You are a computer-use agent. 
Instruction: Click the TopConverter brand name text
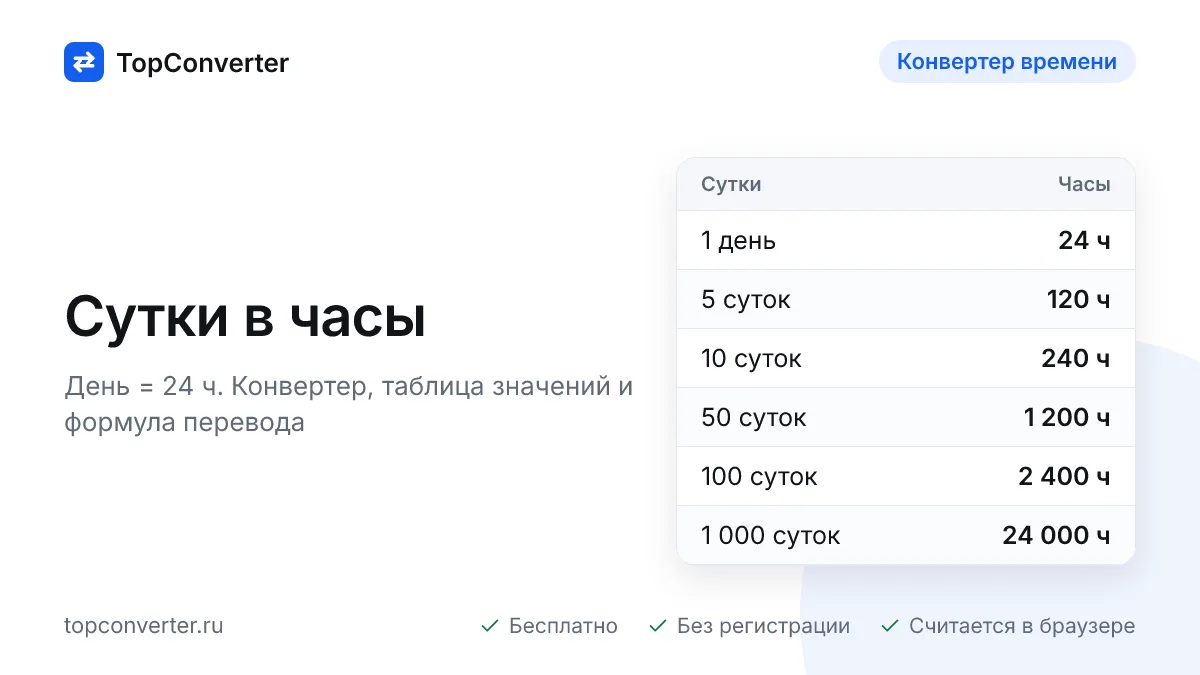point(203,63)
